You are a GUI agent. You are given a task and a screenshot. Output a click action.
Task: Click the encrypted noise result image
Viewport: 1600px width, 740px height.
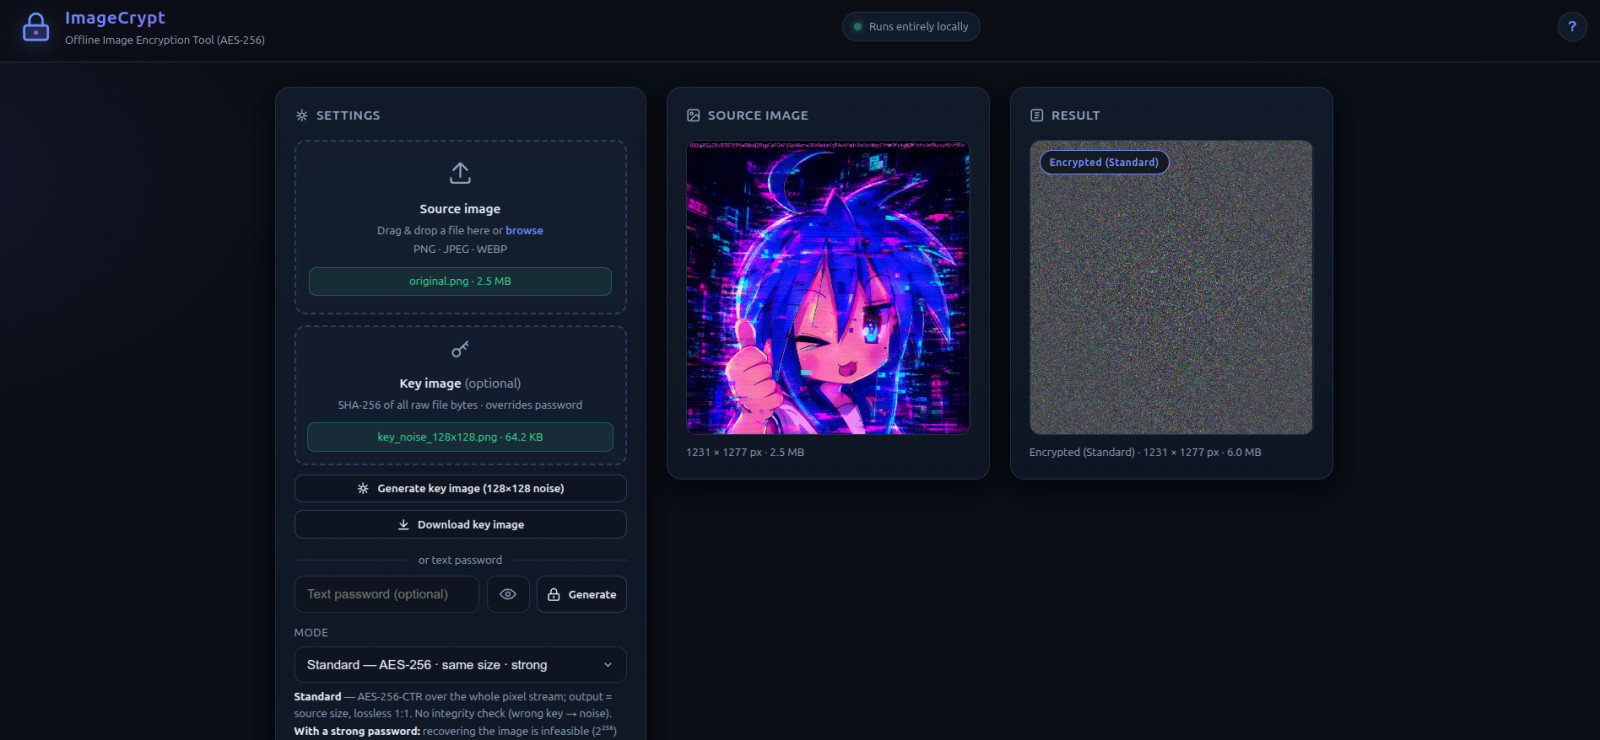[x=1171, y=287]
